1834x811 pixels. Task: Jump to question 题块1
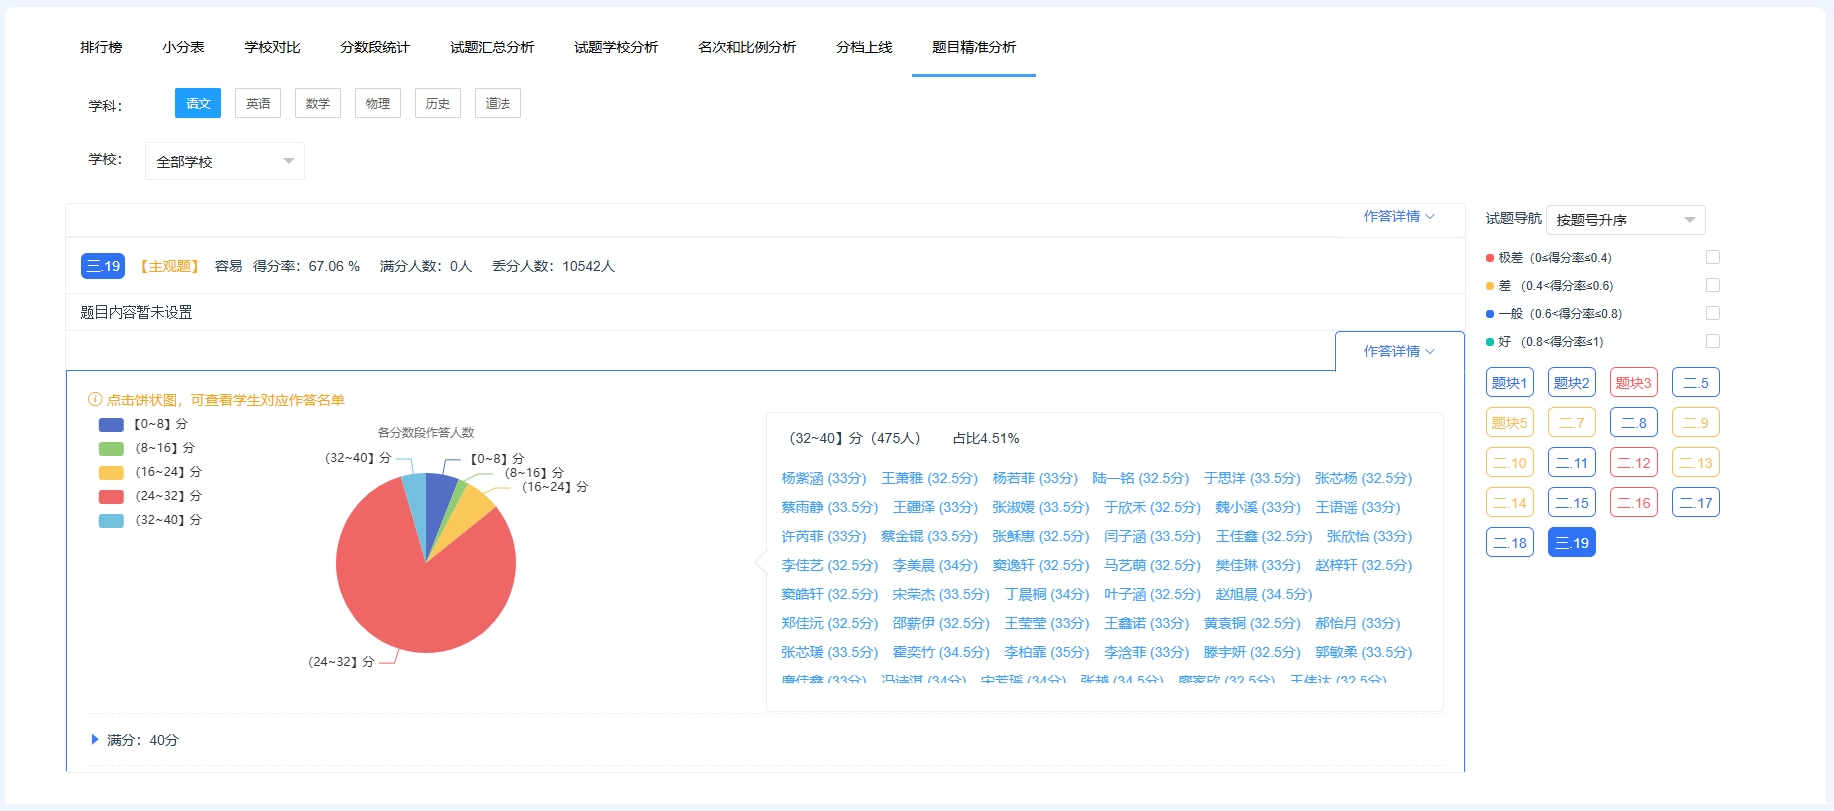click(1509, 382)
